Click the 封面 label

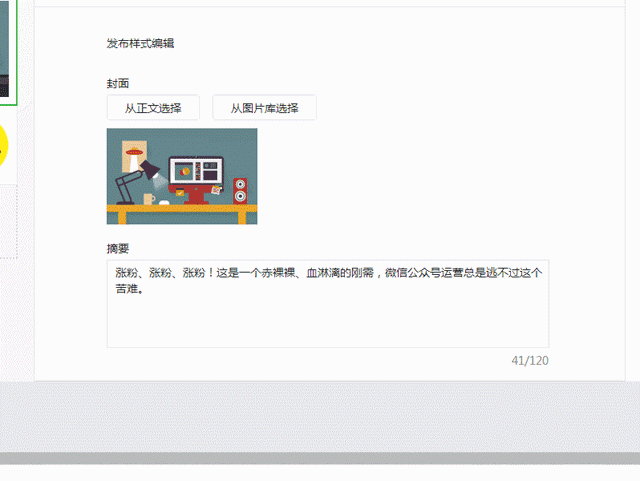tap(118, 84)
